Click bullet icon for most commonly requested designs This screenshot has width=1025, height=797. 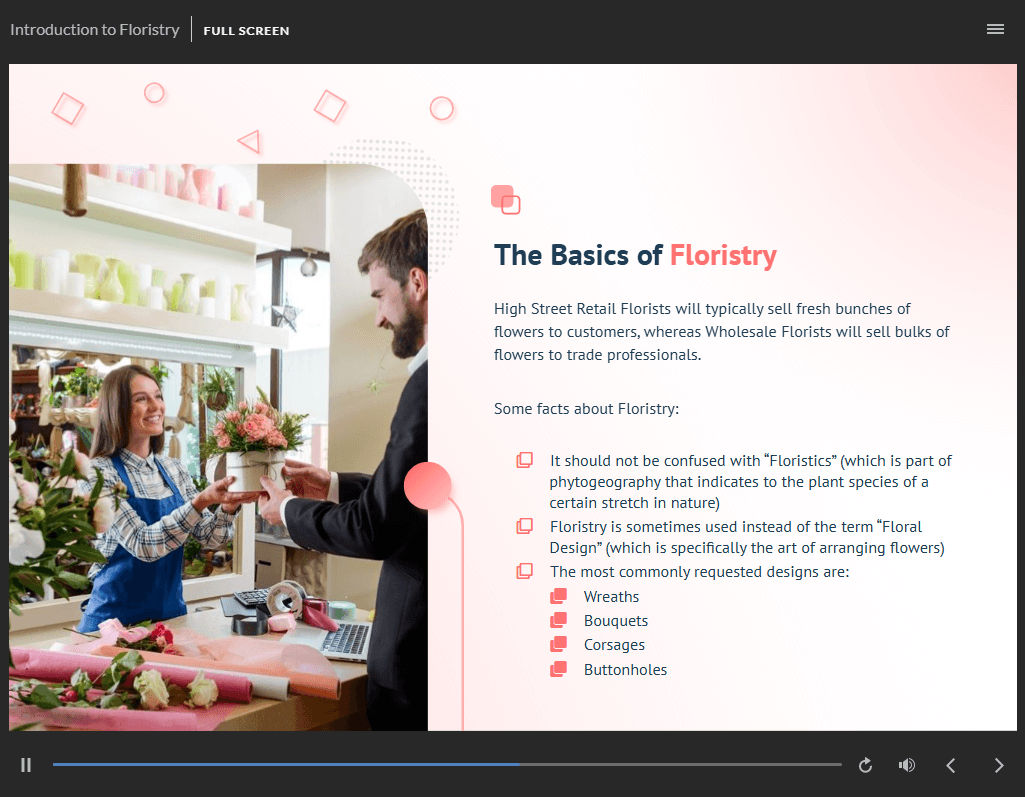click(x=524, y=571)
